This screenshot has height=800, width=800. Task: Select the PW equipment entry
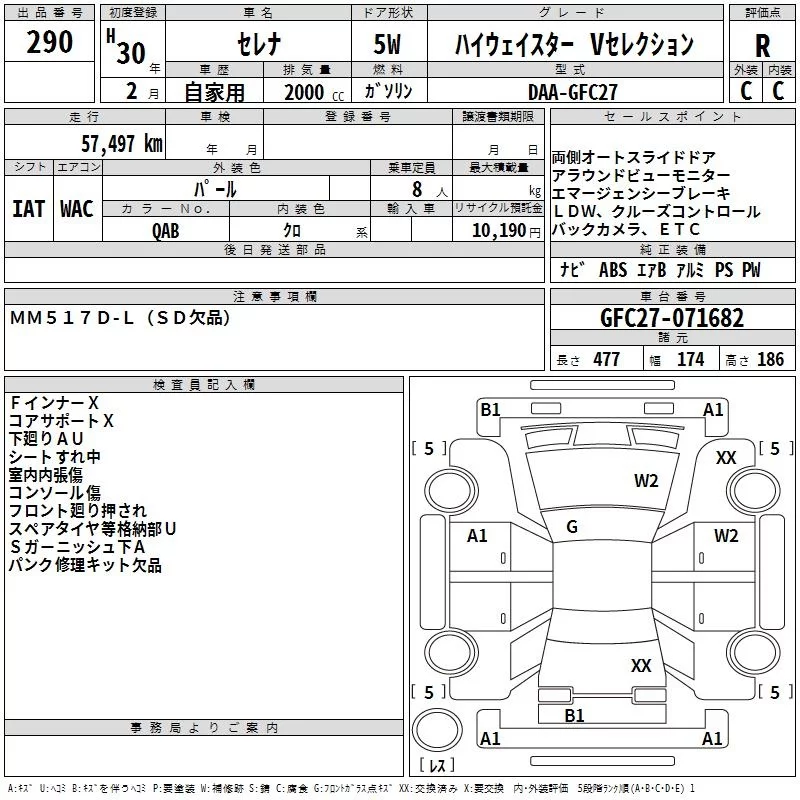(751, 270)
